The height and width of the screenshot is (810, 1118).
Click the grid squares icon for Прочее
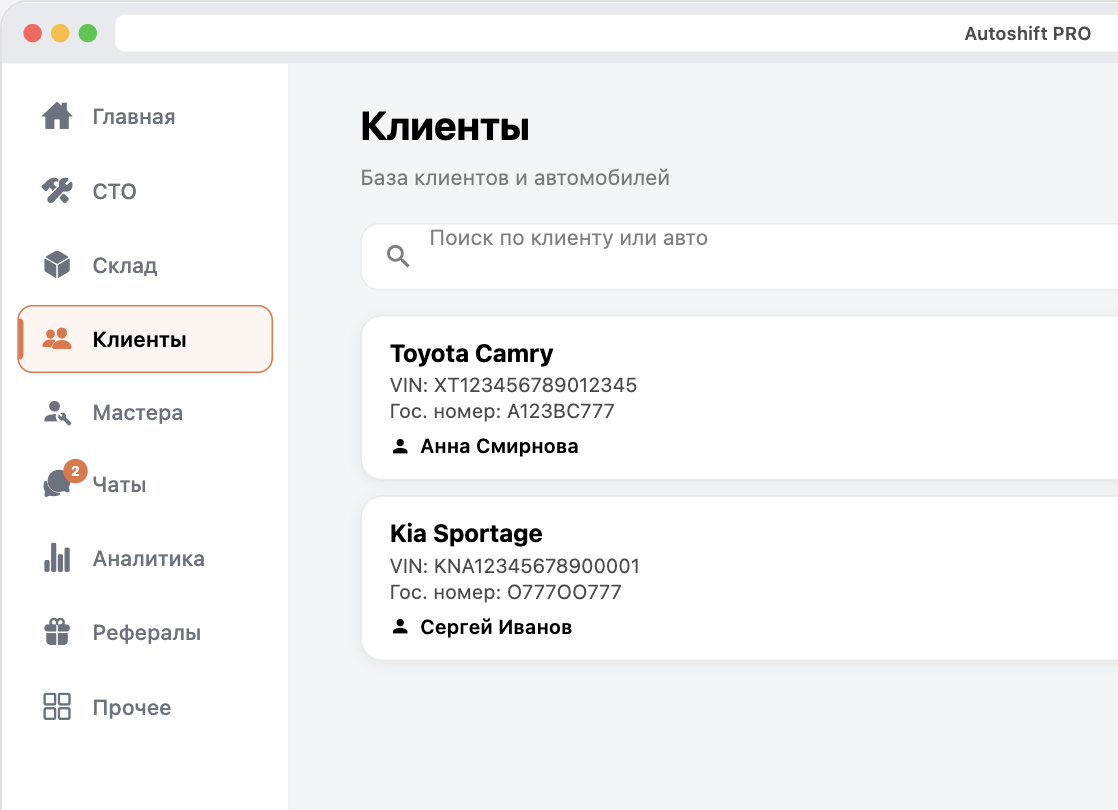pos(57,707)
